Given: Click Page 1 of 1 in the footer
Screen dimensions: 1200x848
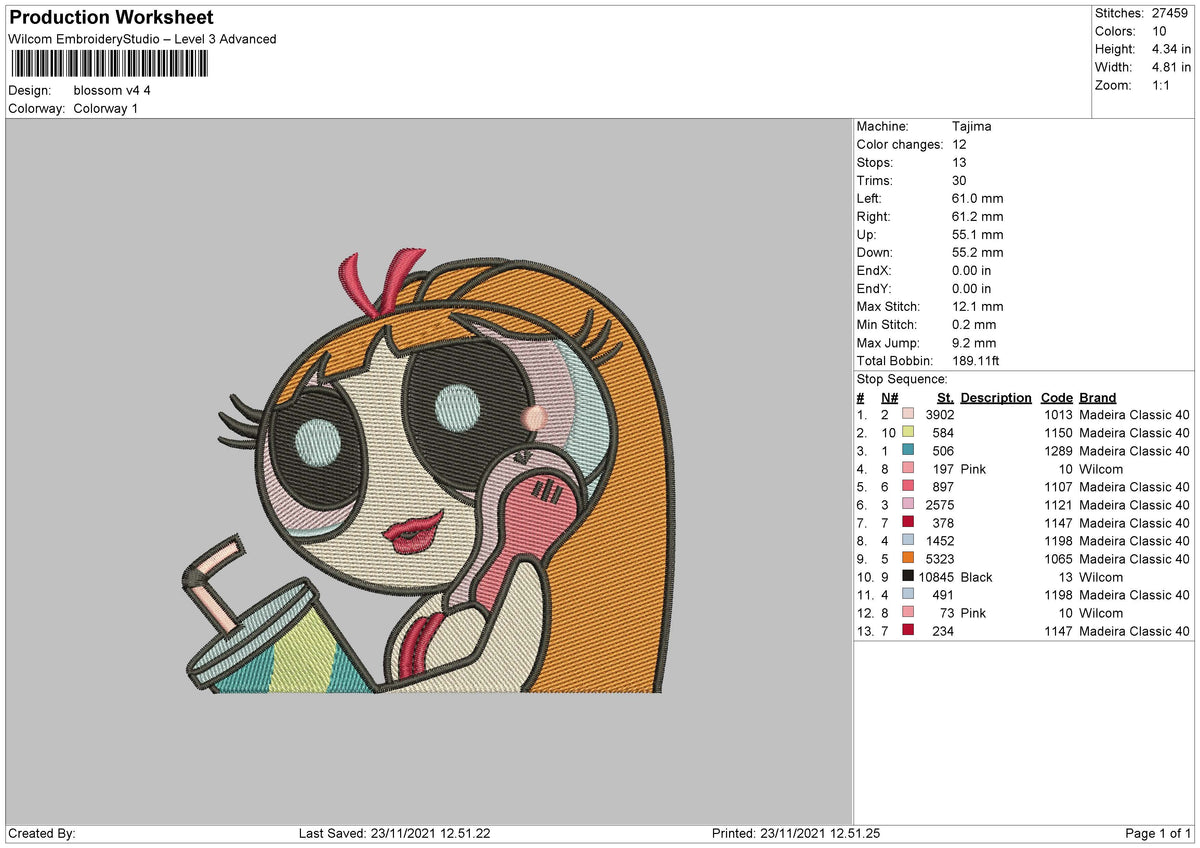Looking at the screenshot, I should click(x=1155, y=833).
